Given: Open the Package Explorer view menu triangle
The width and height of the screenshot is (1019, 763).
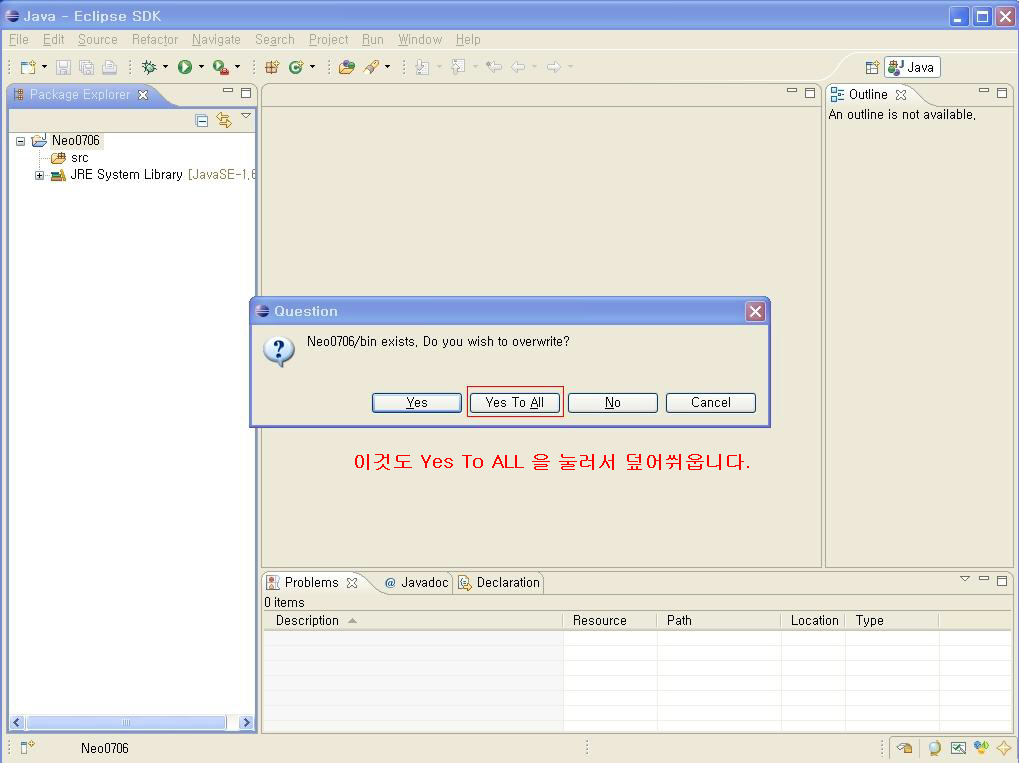Looking at the screenshot, I should (x=246, y=116).
